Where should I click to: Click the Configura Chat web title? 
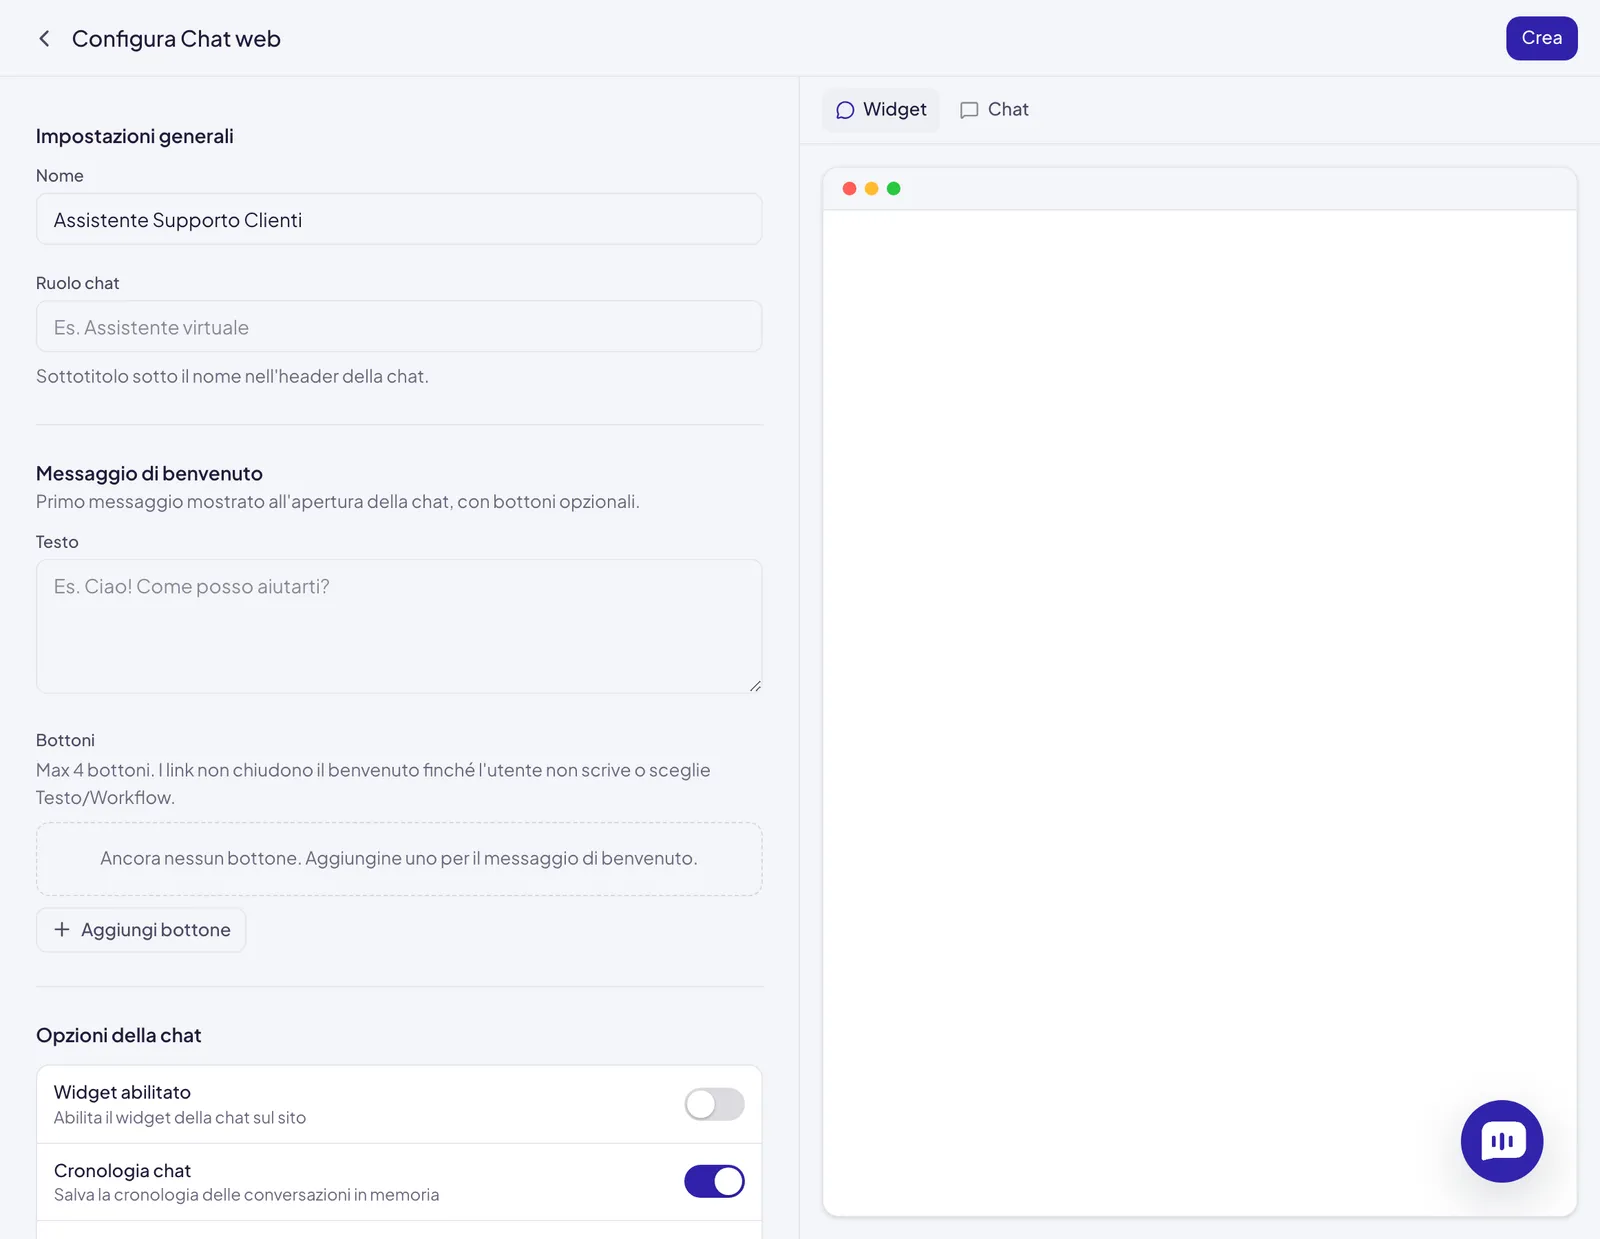(176, 39)
